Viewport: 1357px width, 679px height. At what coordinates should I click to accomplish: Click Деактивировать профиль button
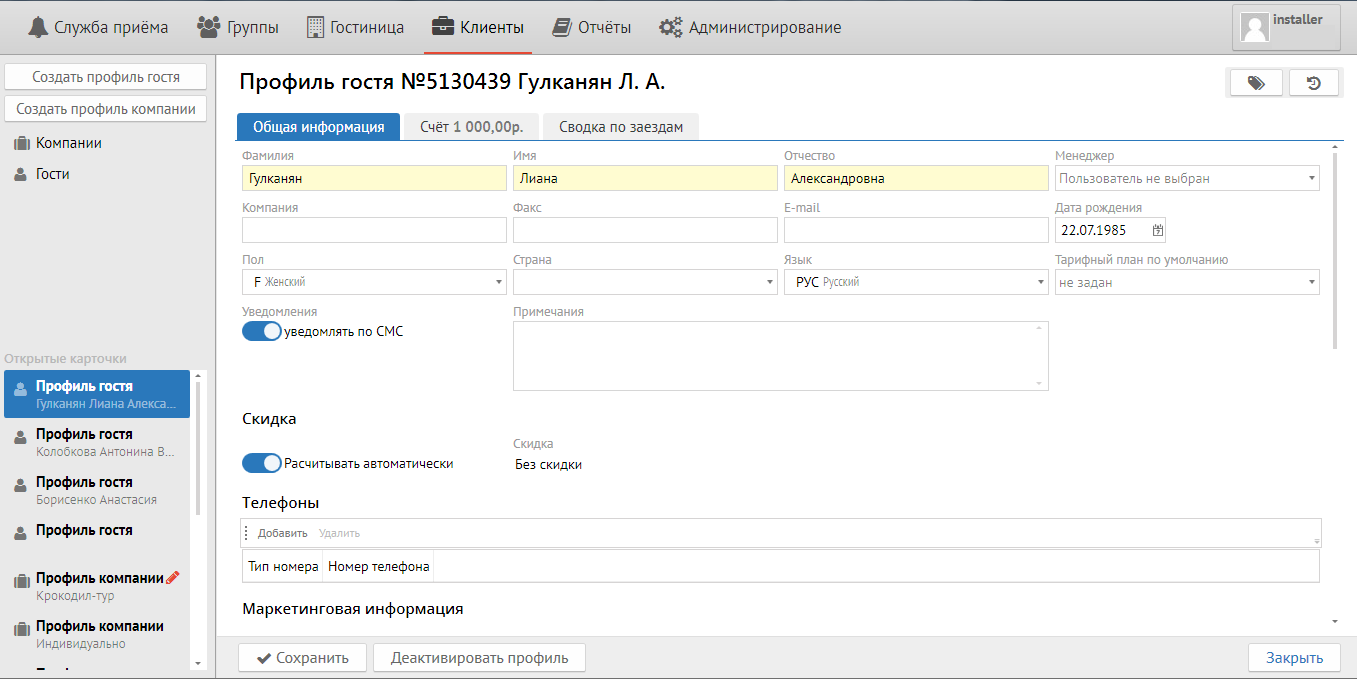[479, 658]
